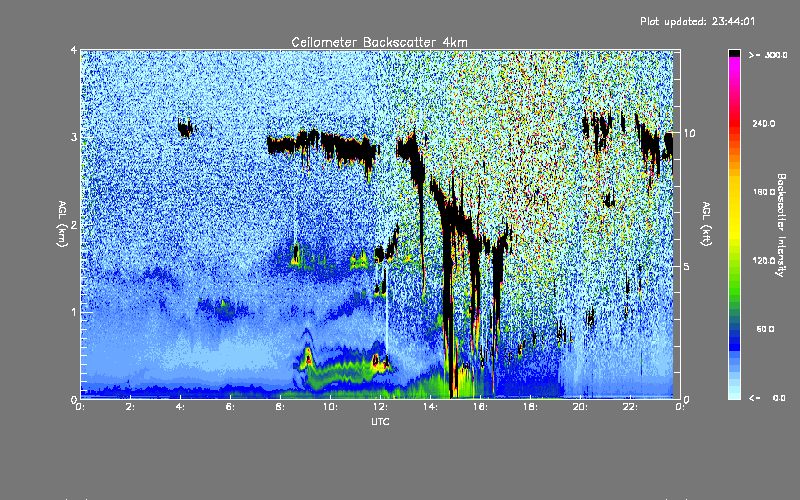Image resolution: width=800 pixels, height=500 pixels.
Task: Click the "4:" UTC tick label
Action: pyautogui.click(x=180, y=407)
